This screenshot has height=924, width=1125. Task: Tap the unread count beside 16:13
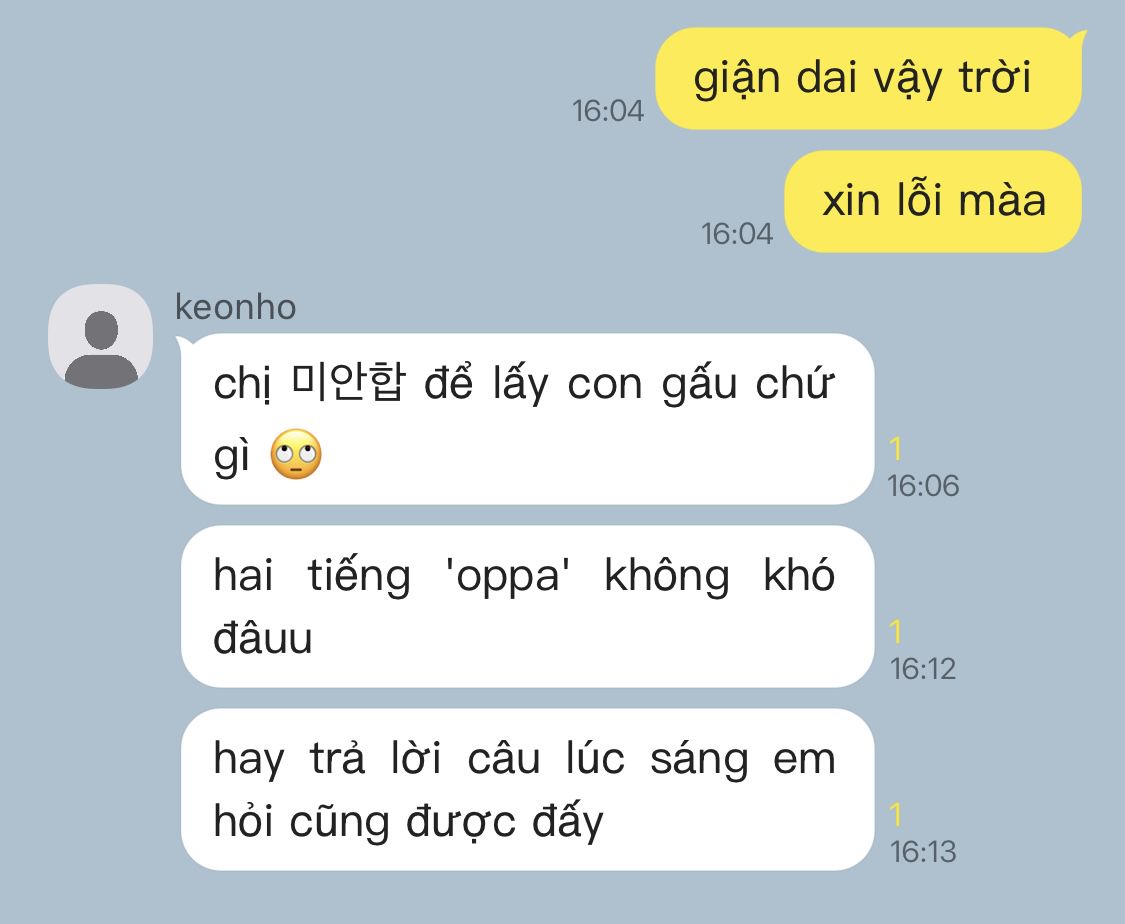[x=895, y=815]
